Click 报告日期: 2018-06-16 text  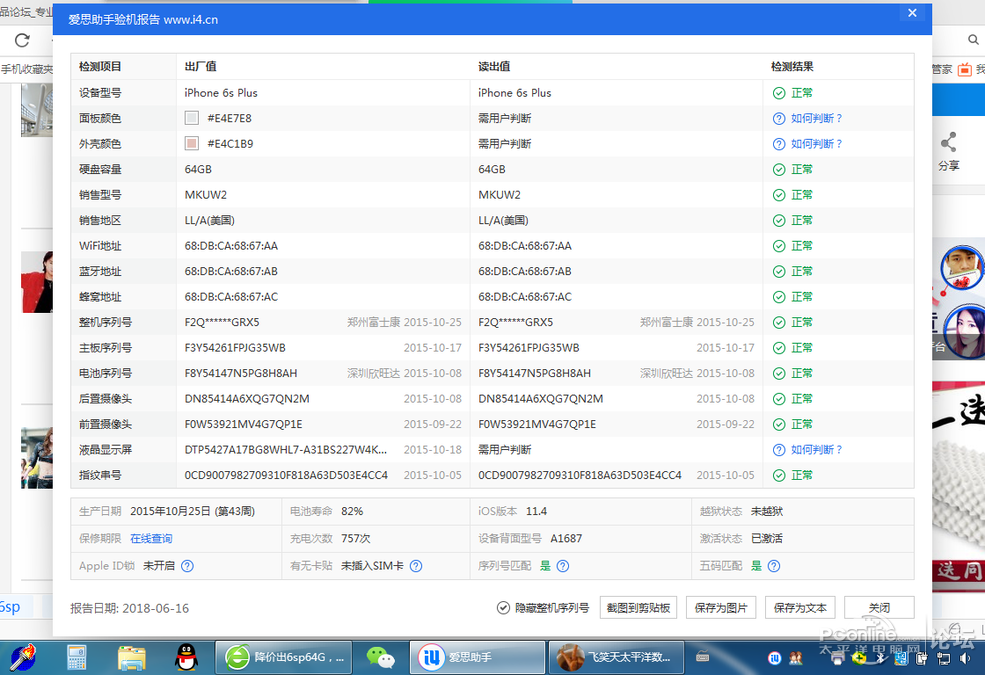(129, 608)
